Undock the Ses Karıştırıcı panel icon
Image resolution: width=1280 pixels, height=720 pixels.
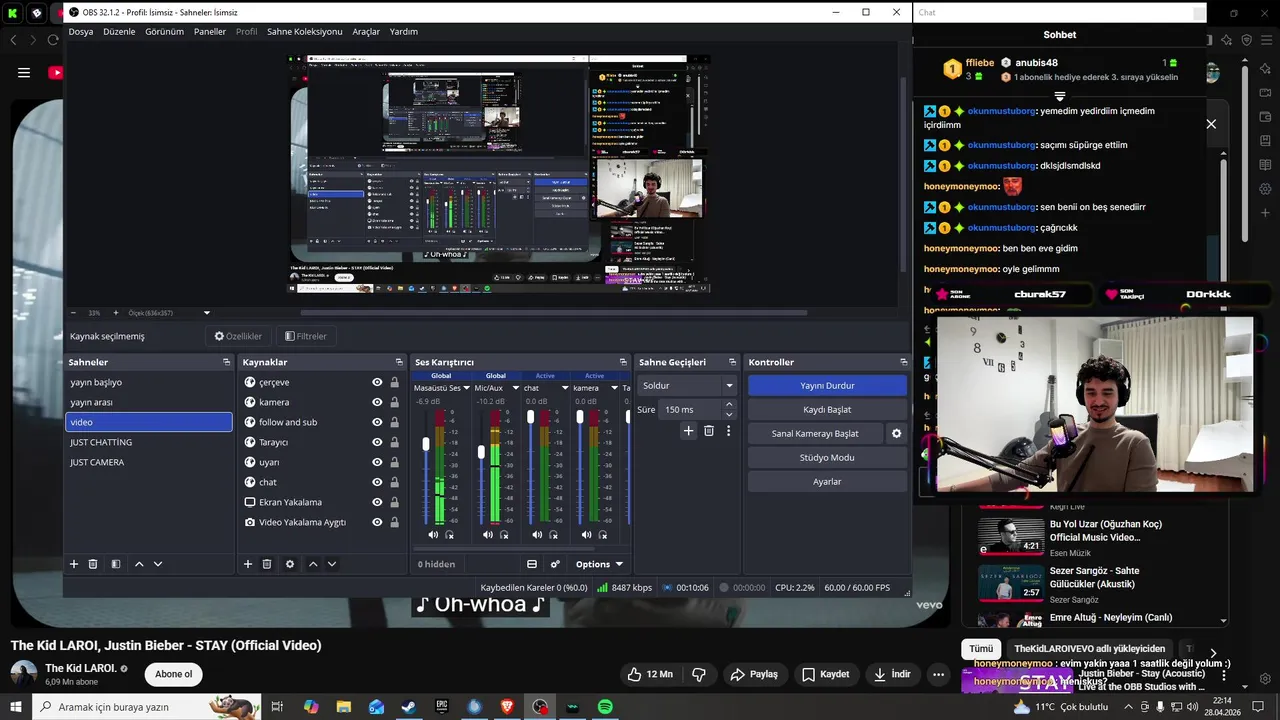point(623,362)
